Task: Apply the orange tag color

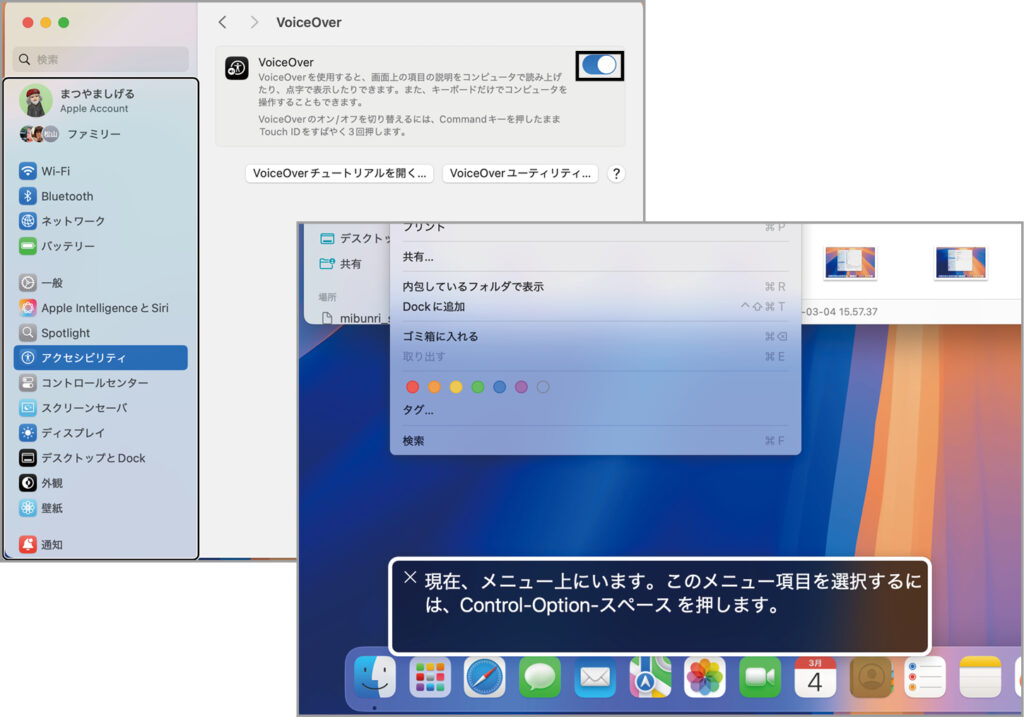Action: [x=434, y=387]
